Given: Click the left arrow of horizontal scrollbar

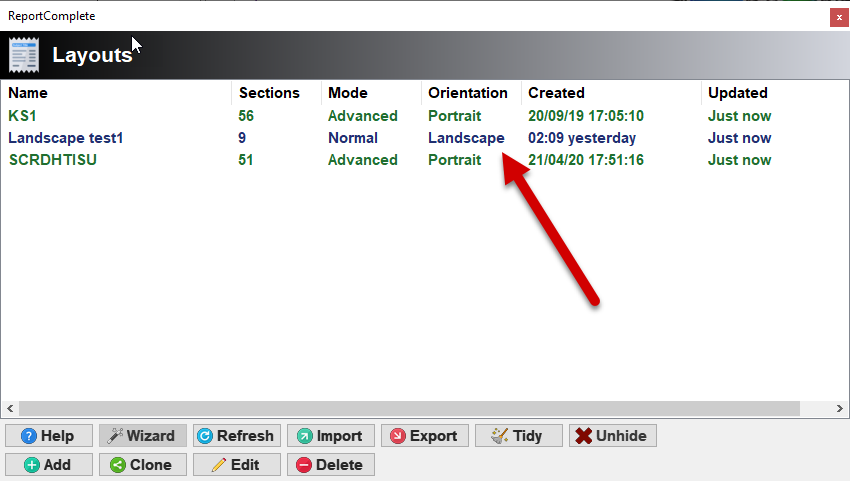Looking at the screenshot, I should pos(10,408).
